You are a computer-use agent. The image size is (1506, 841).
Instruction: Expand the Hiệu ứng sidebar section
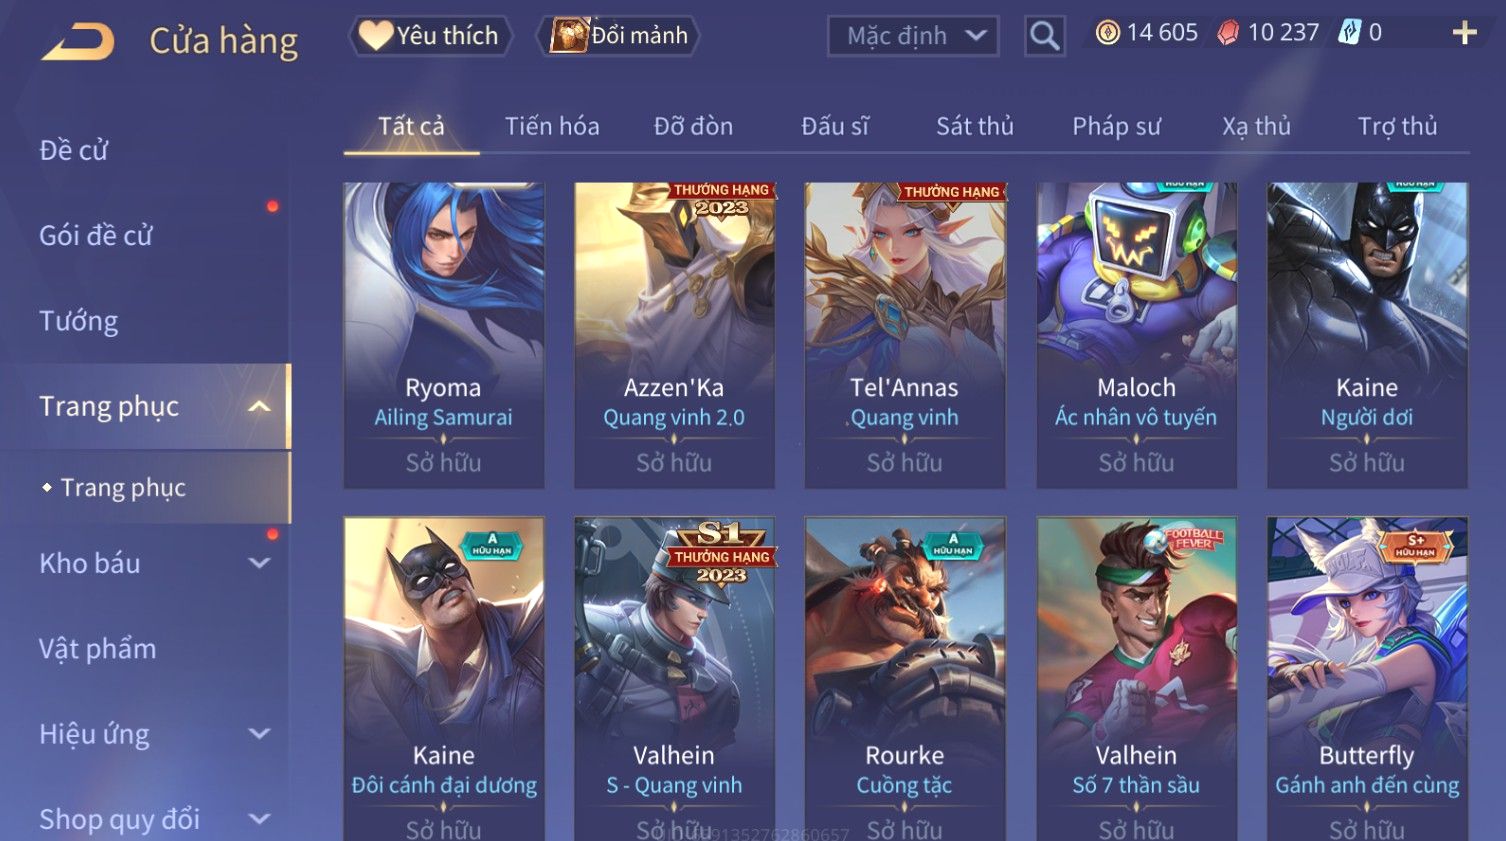tap(259, 734)
